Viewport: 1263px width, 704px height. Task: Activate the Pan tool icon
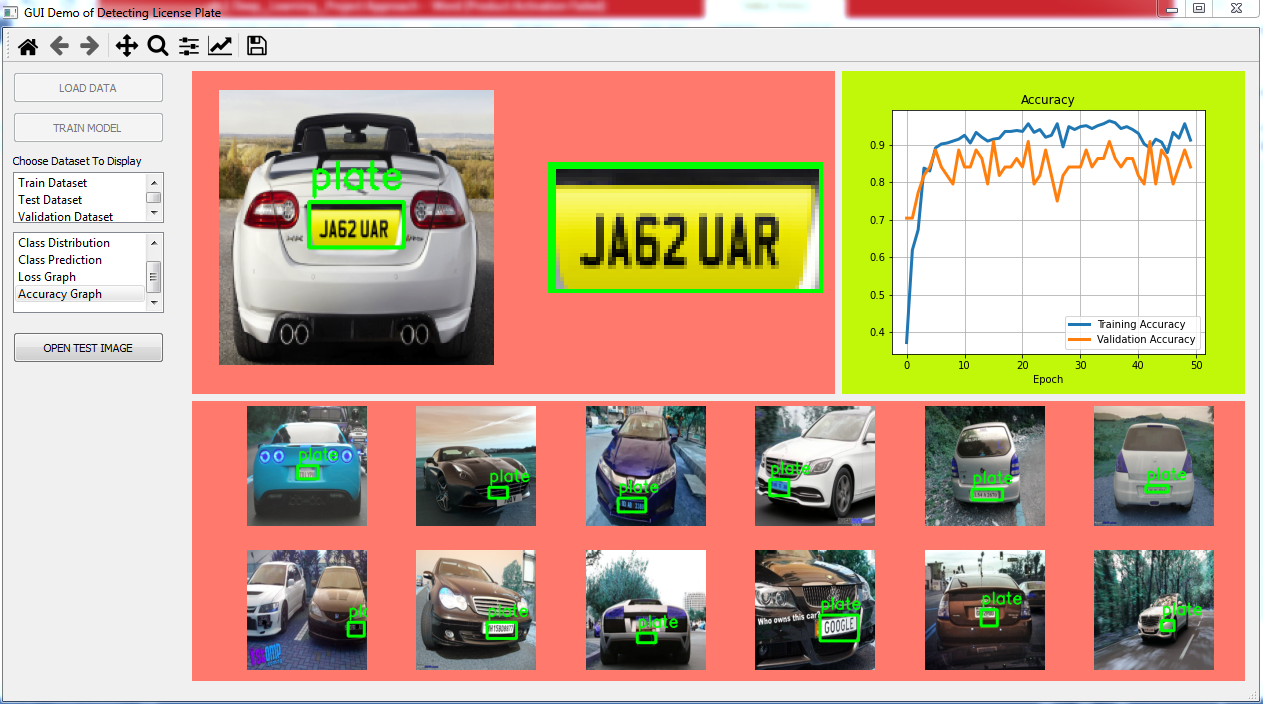(126, 45)
